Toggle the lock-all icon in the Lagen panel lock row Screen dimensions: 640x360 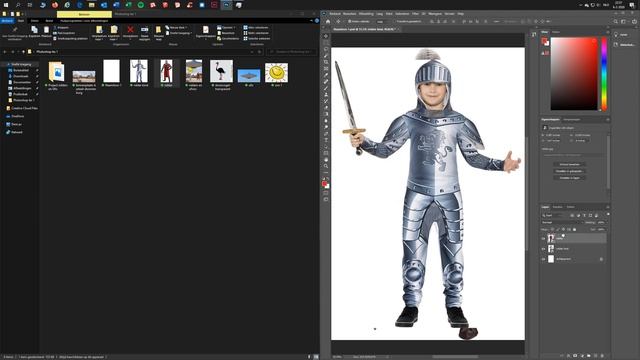pyautogui.click(x=574, y=229)
